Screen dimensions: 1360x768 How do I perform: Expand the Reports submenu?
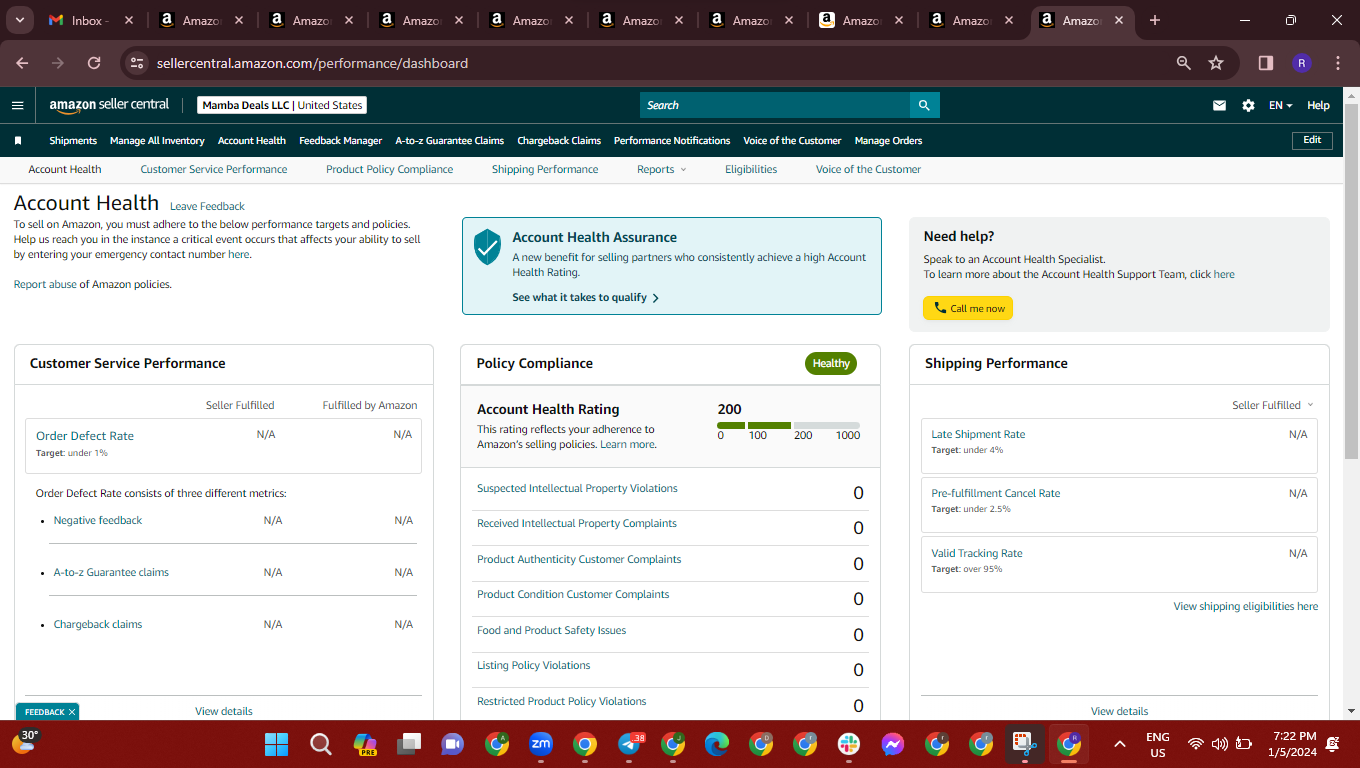(662, 170)
